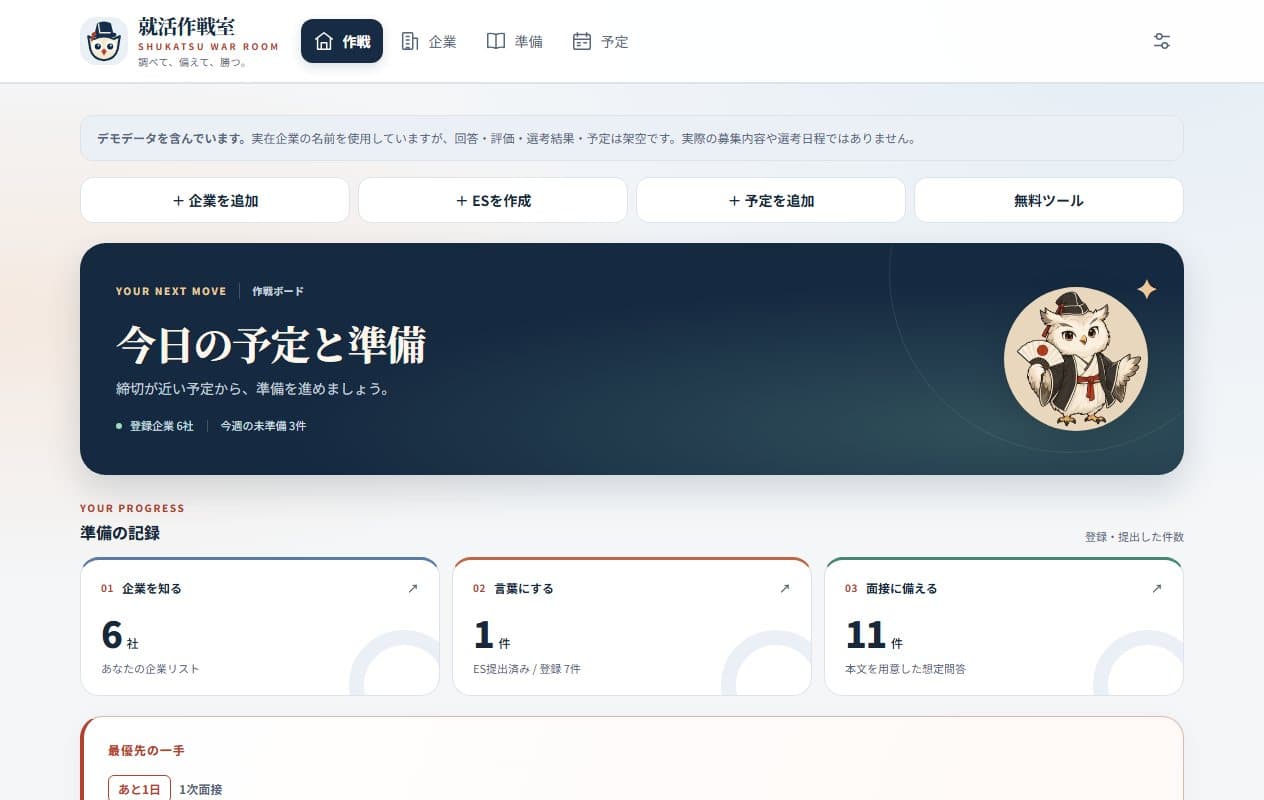This screenshot has height=800, width=1264.
Task: Click the 作戦ボード label in the banner
Action: (x=278, y=291)
